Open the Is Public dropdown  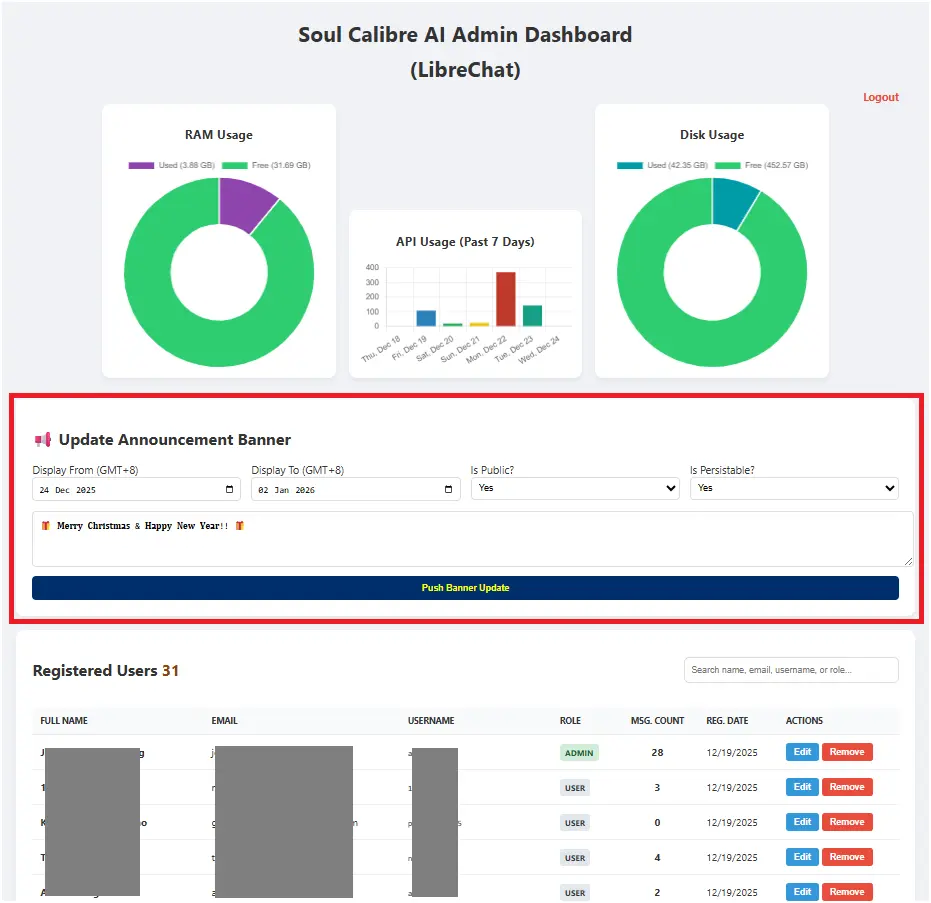click(x=575, y=488)
